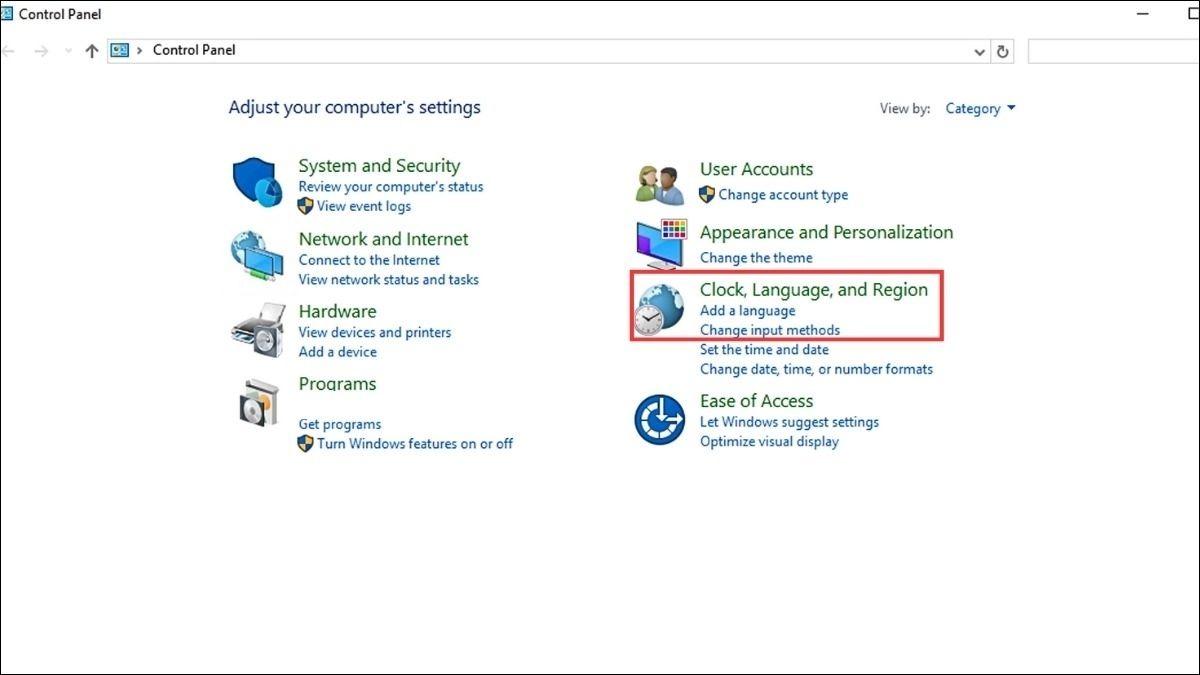Open Network and Internet category
Screen dimensions: 1200x675
pyautogui.click(x=383, y=239)
